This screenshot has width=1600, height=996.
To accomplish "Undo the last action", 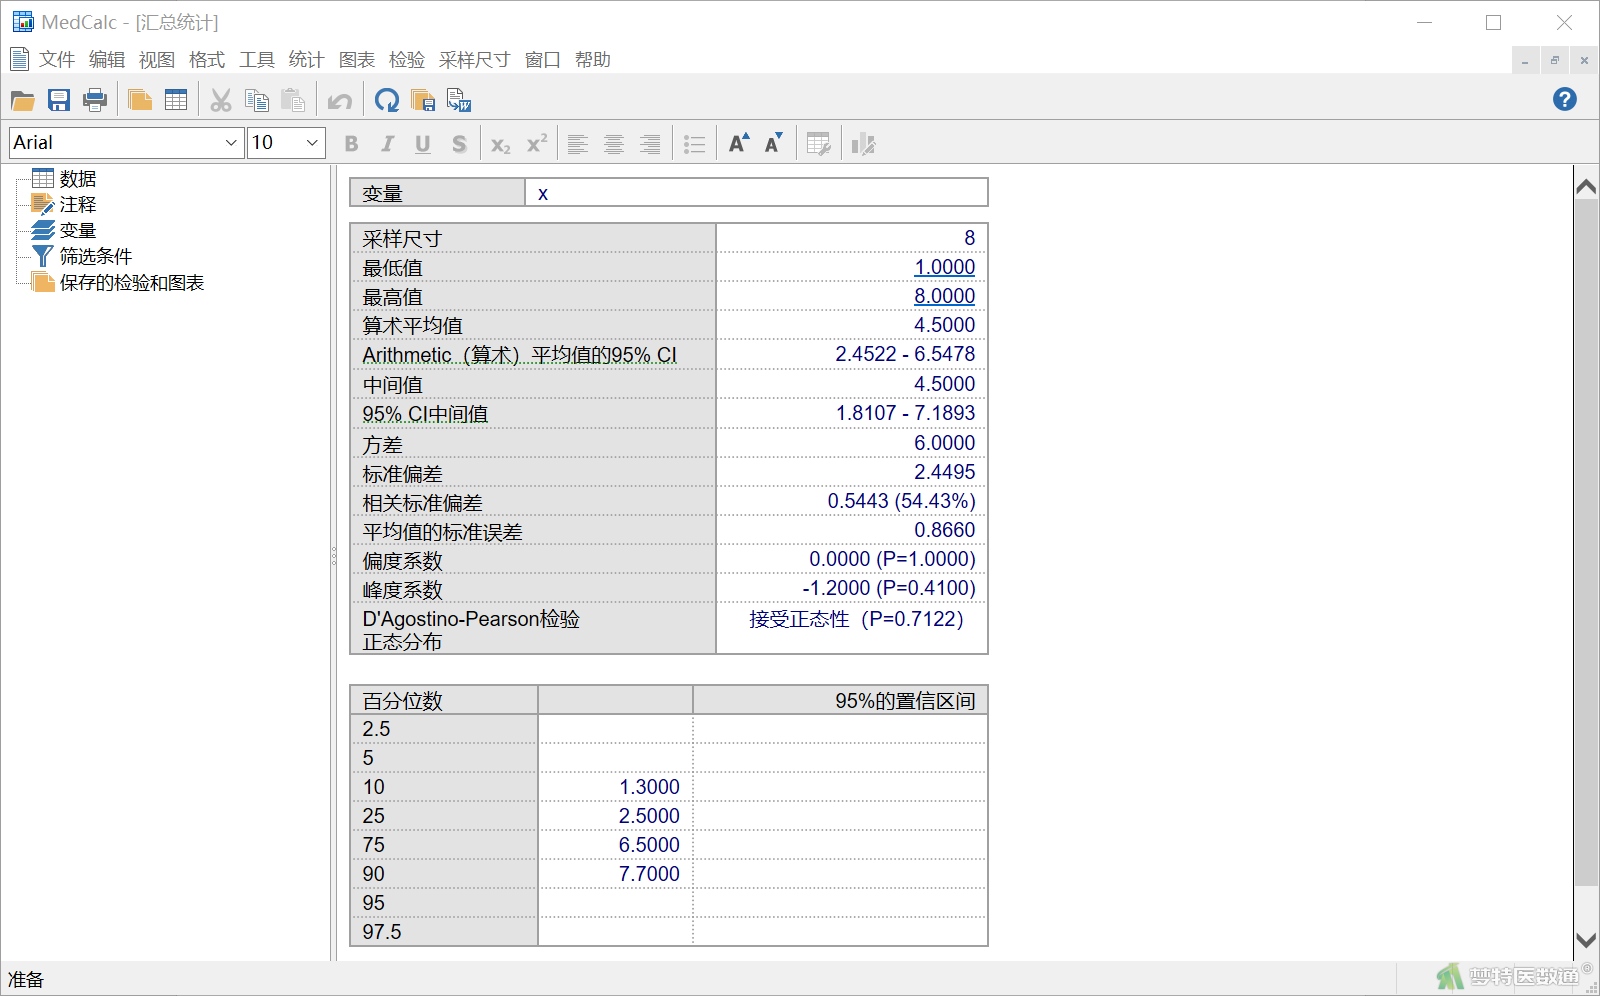I will pos(340,100).
